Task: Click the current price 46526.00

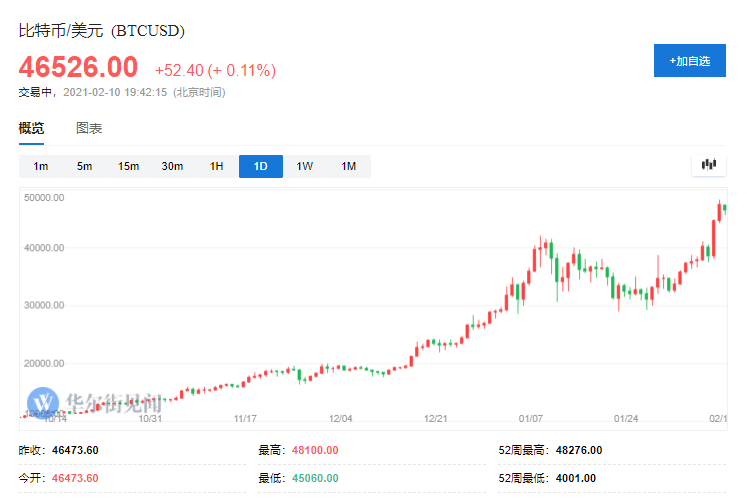Action: pos(78,68)
